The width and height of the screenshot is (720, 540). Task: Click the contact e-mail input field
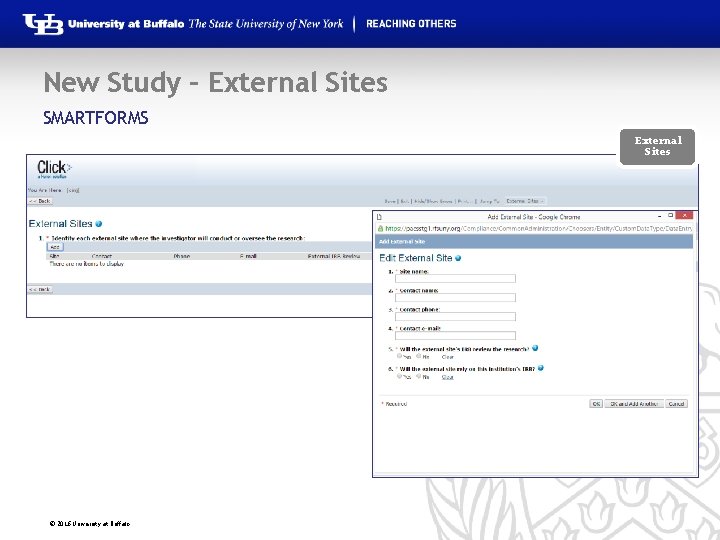455,336
